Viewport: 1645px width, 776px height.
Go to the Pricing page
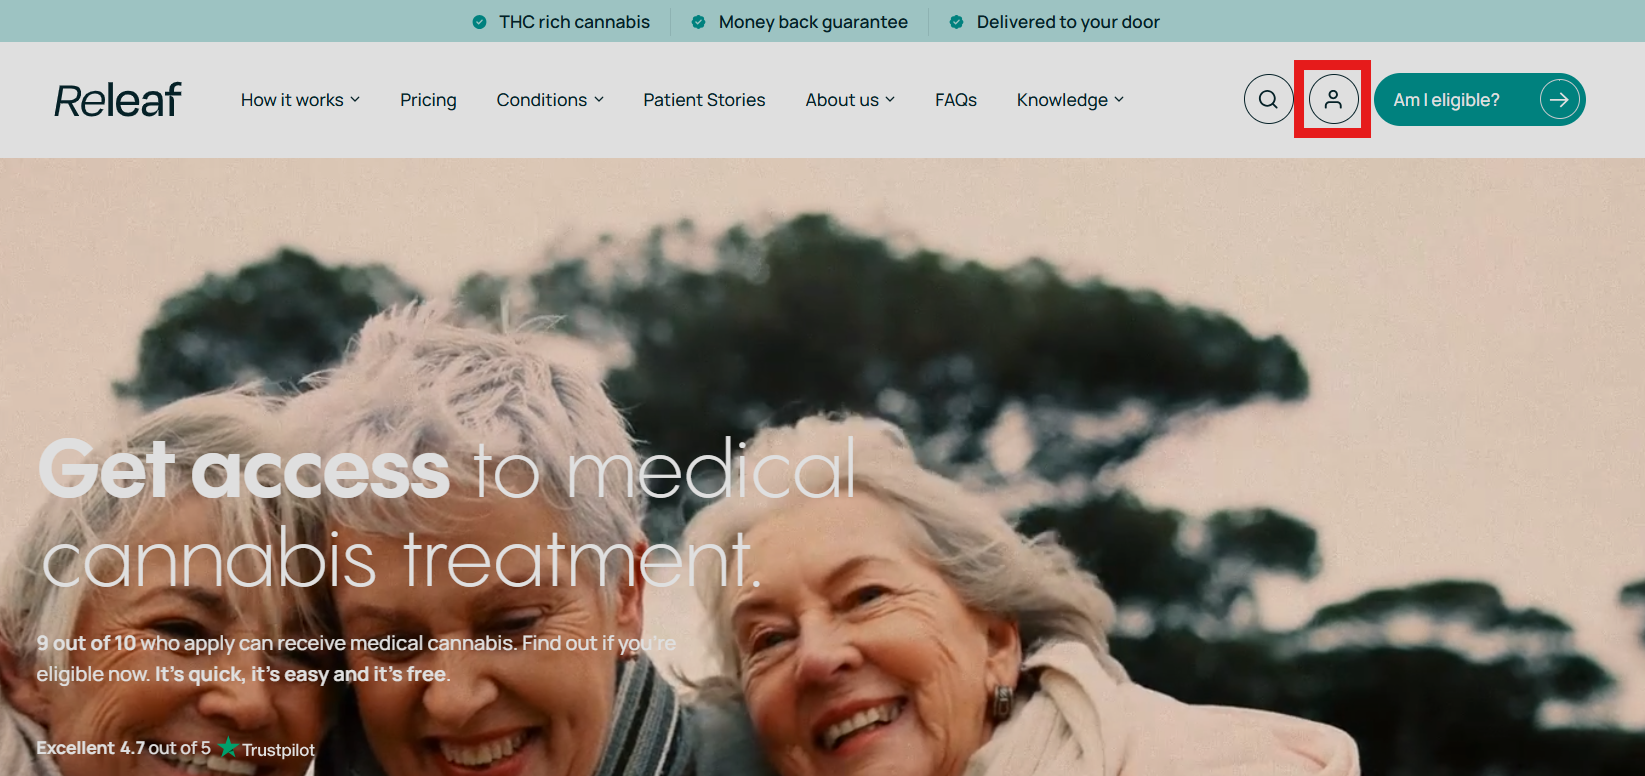[x=428, y=100]
